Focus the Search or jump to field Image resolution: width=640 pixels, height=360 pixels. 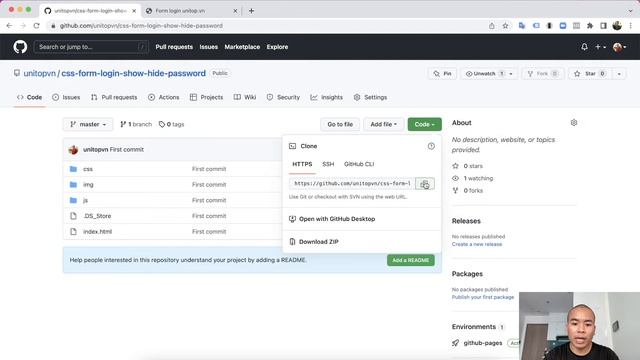click(x=91, y=47)
